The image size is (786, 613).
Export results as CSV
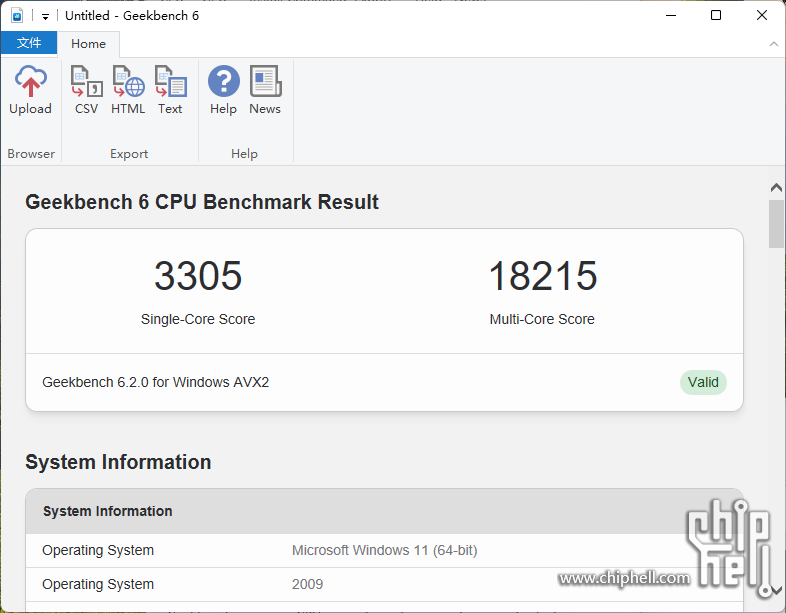(86, 90)
